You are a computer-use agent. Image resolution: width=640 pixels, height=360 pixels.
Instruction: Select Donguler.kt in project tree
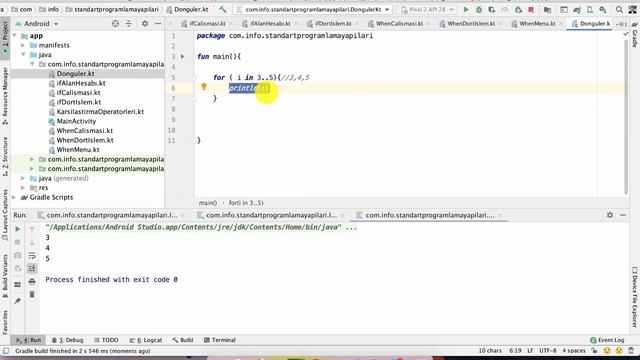tap(76, 74)
